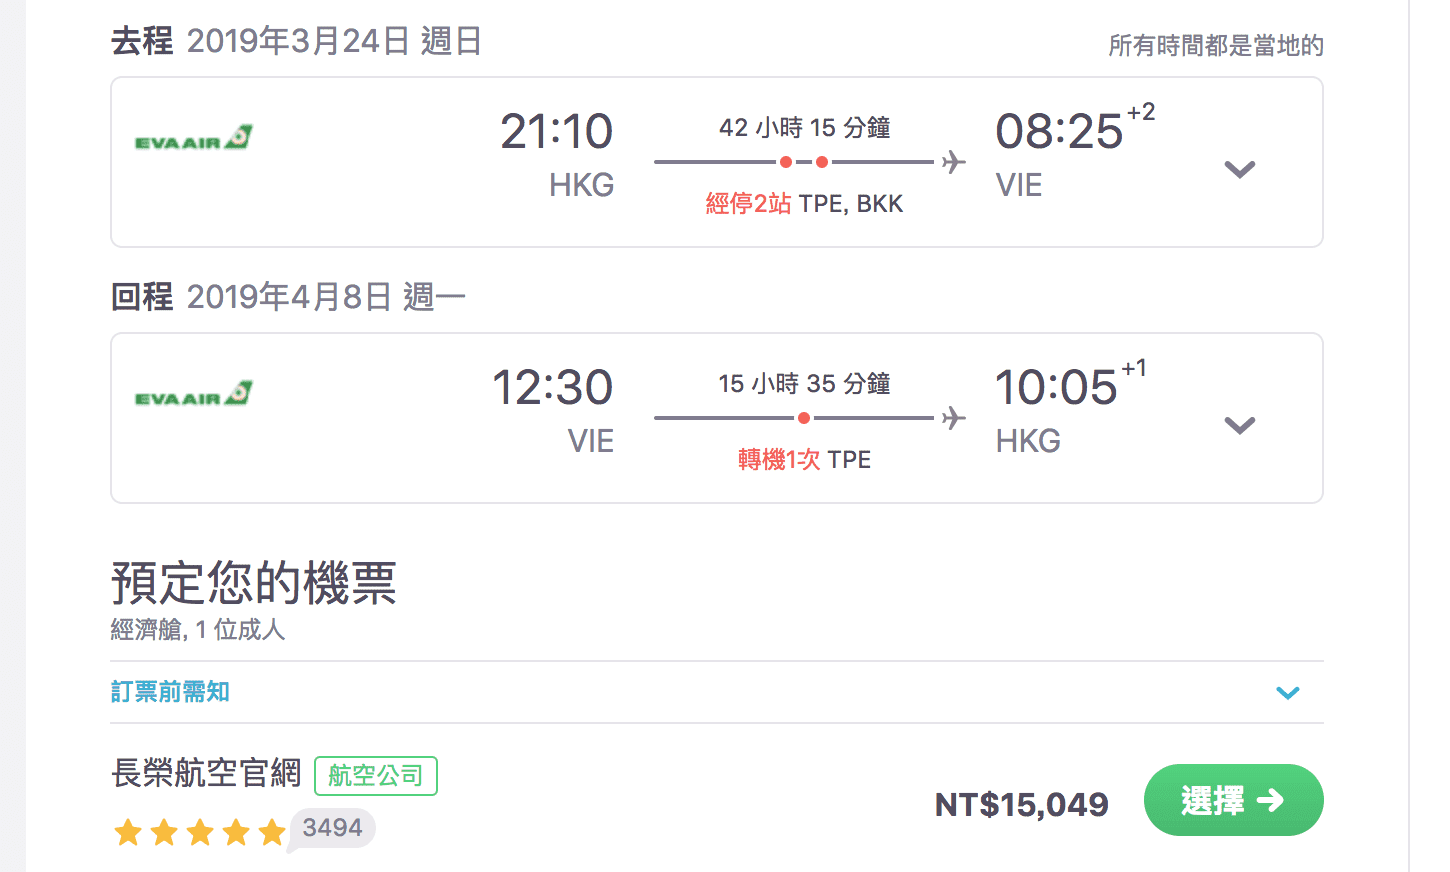Open the 3494 reviews count bubble
This screenshot has height=872, width=1450.
tap(332, 828)
